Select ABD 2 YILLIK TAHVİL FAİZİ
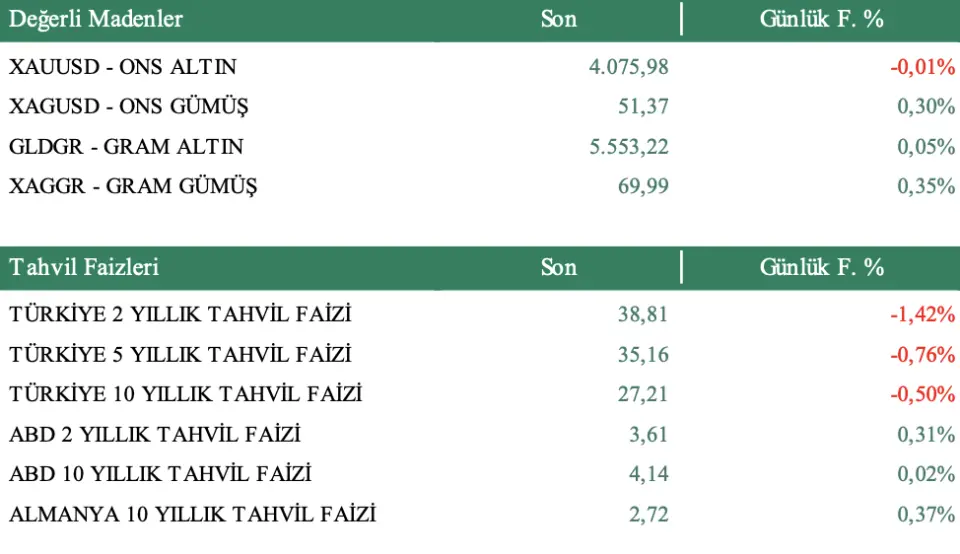 pyautogui.click(x=155, y=434)
